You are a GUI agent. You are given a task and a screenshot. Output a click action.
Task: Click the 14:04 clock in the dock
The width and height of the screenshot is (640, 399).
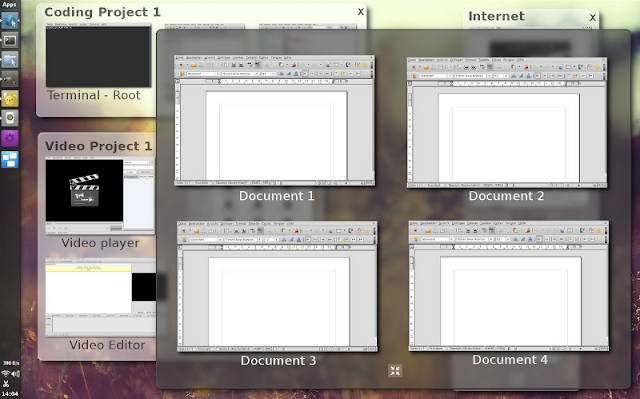10,394
